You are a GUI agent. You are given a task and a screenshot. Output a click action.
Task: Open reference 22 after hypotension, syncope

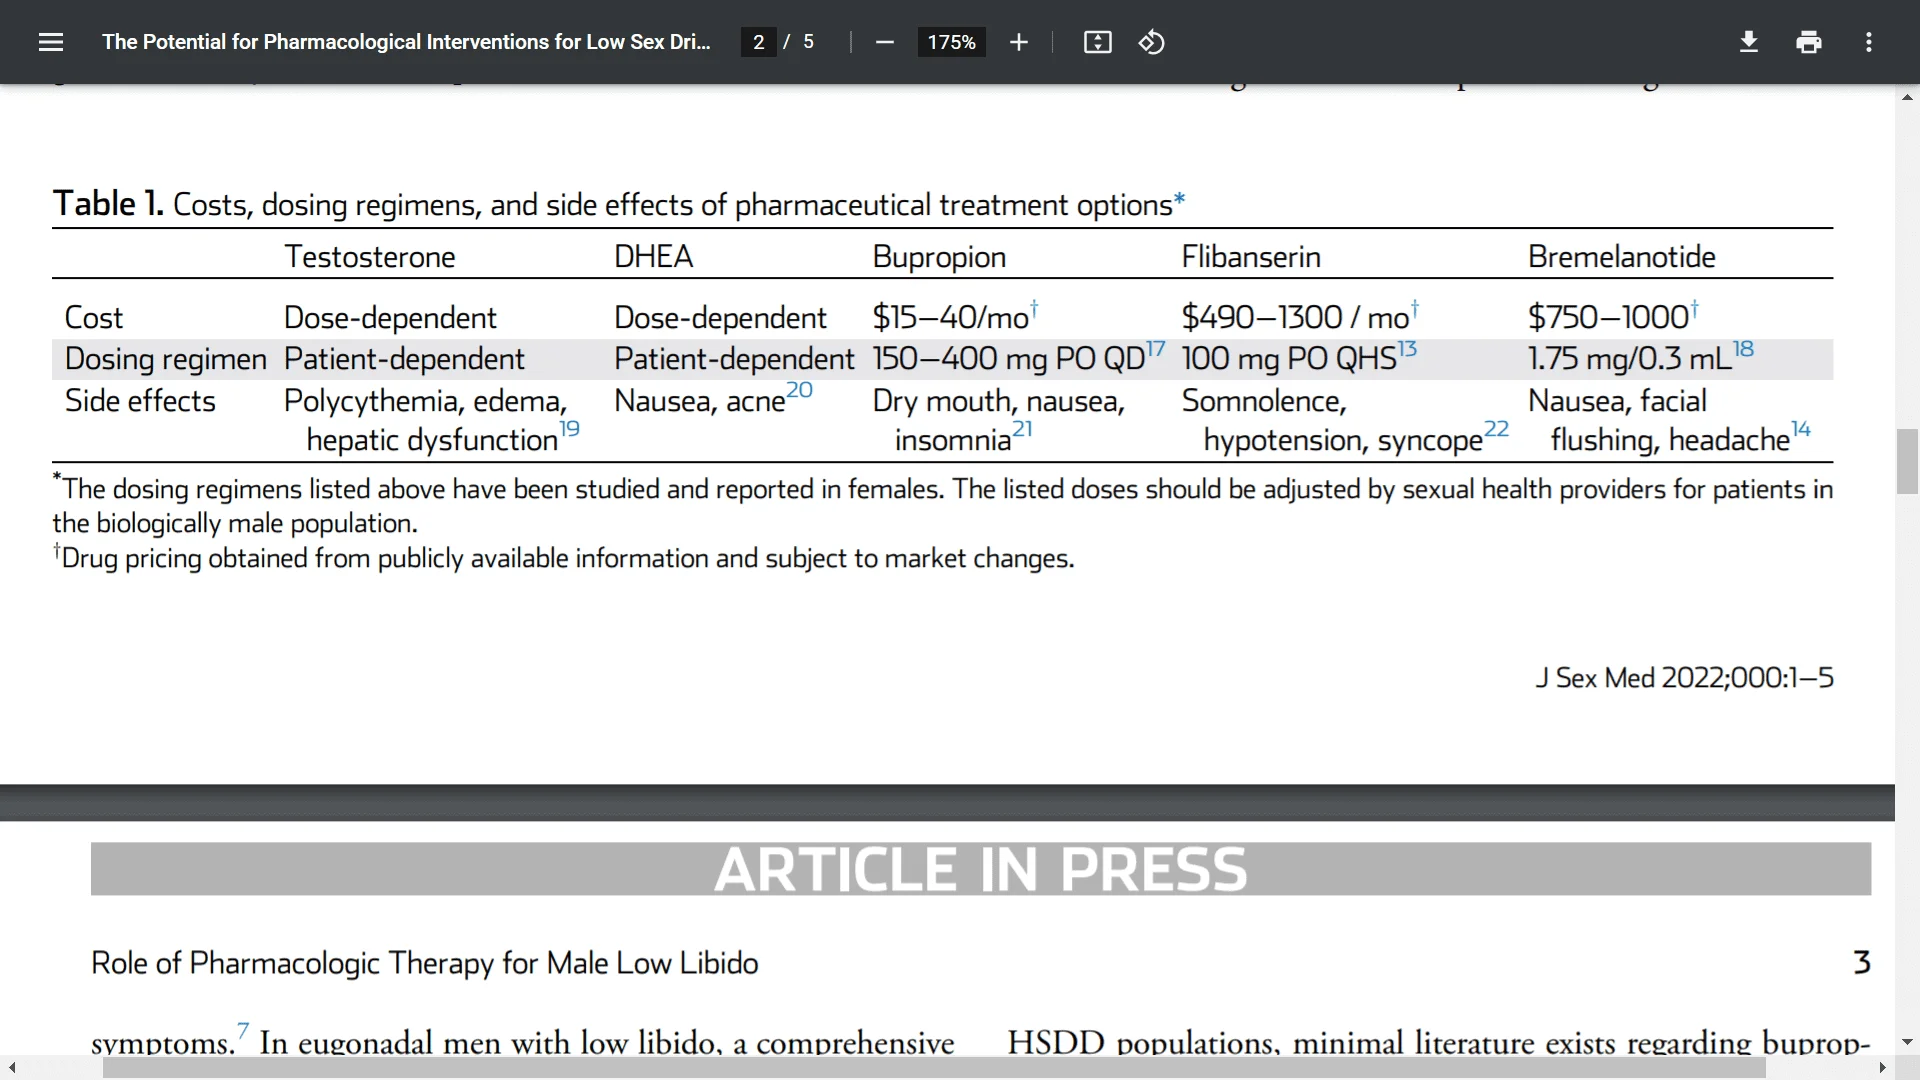pos(1496,429)
